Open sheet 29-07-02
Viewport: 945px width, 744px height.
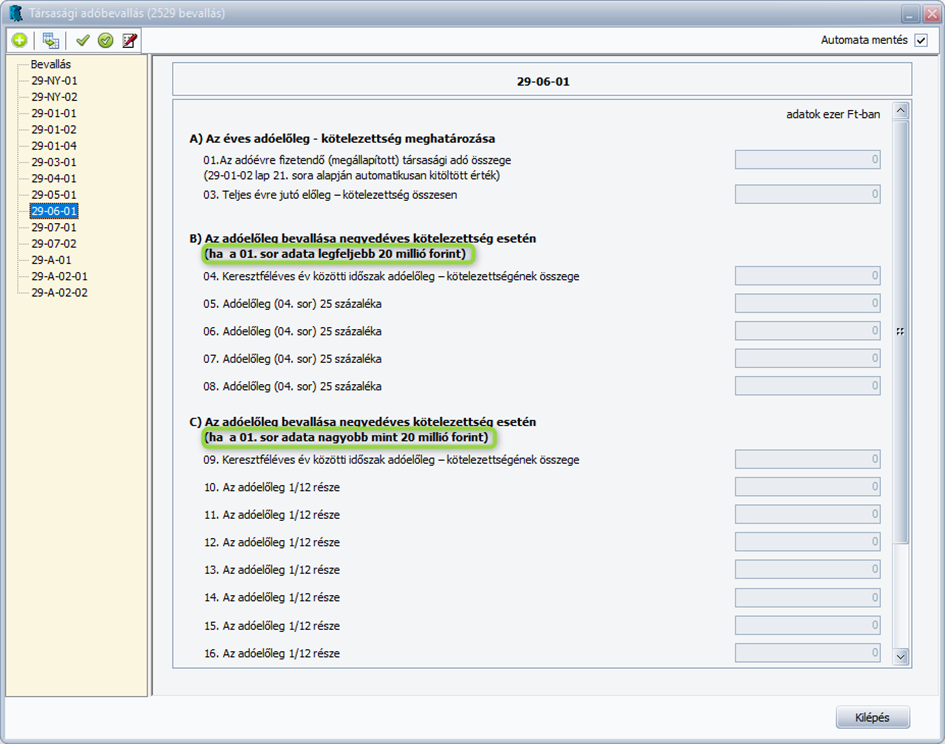54,244
